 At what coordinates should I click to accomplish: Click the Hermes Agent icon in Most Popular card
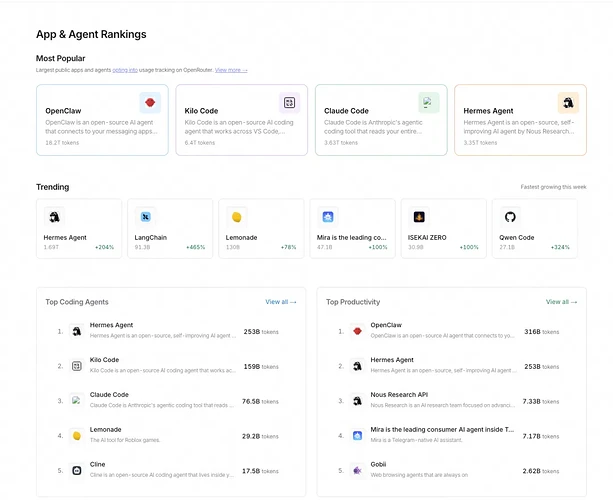(x=568, y=102)
